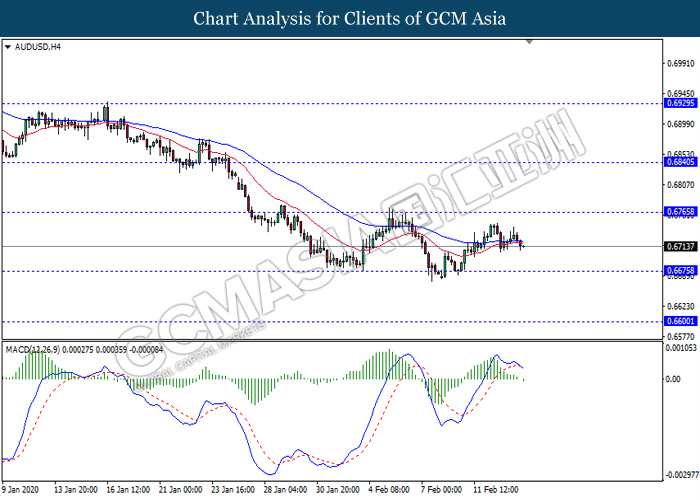Select the 0.69295 price level label
The height and width of the screenshot is (500, 700).
click(680, 103)
